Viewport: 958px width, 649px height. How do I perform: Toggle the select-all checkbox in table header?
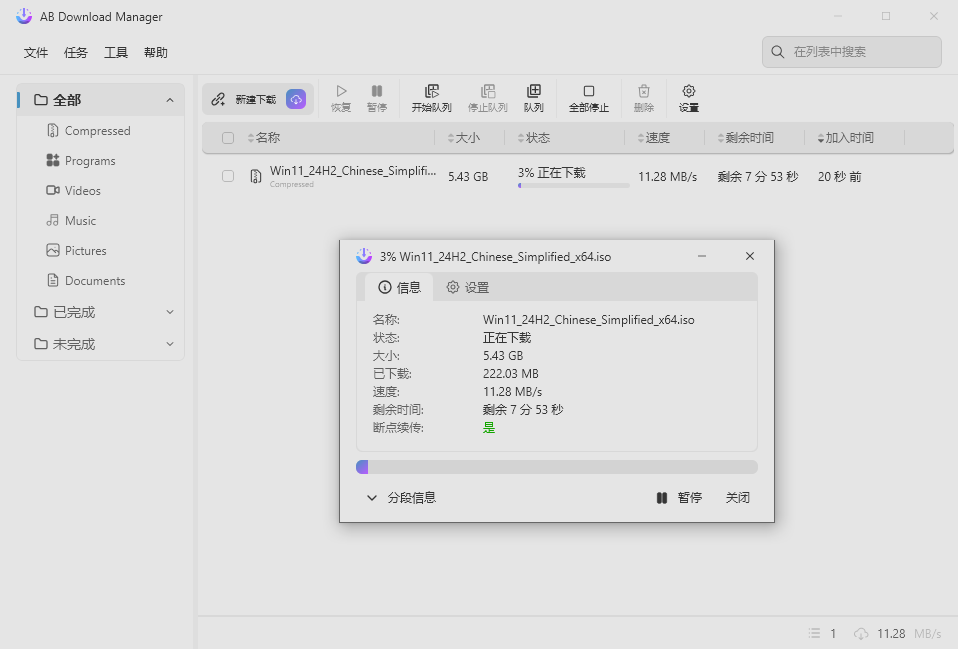pos(228,138)
